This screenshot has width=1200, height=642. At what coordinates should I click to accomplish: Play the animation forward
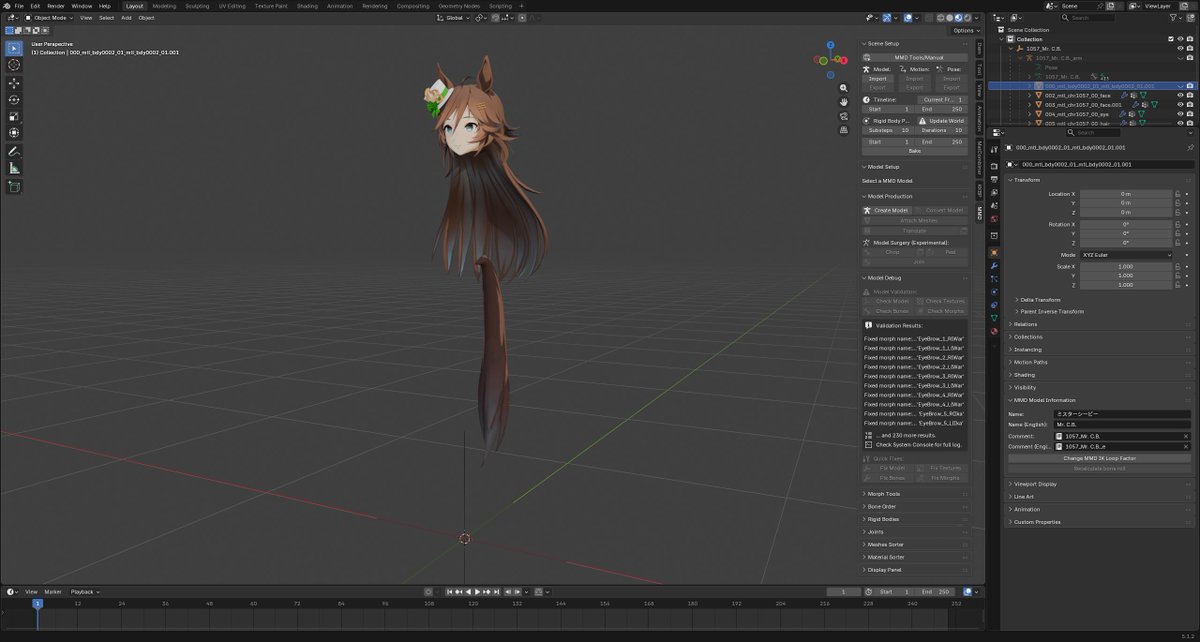click(479, 592)
